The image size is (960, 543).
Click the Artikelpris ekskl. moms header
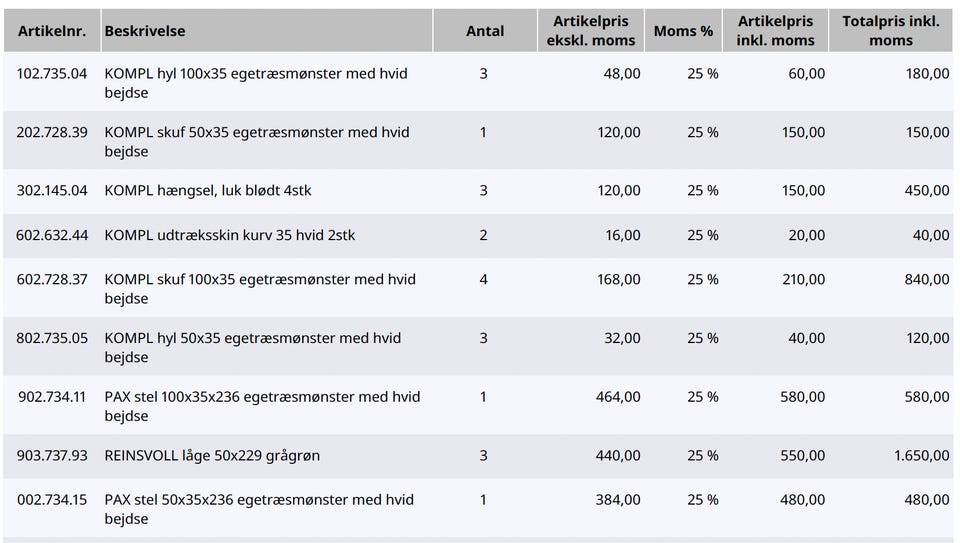[591, 31]
